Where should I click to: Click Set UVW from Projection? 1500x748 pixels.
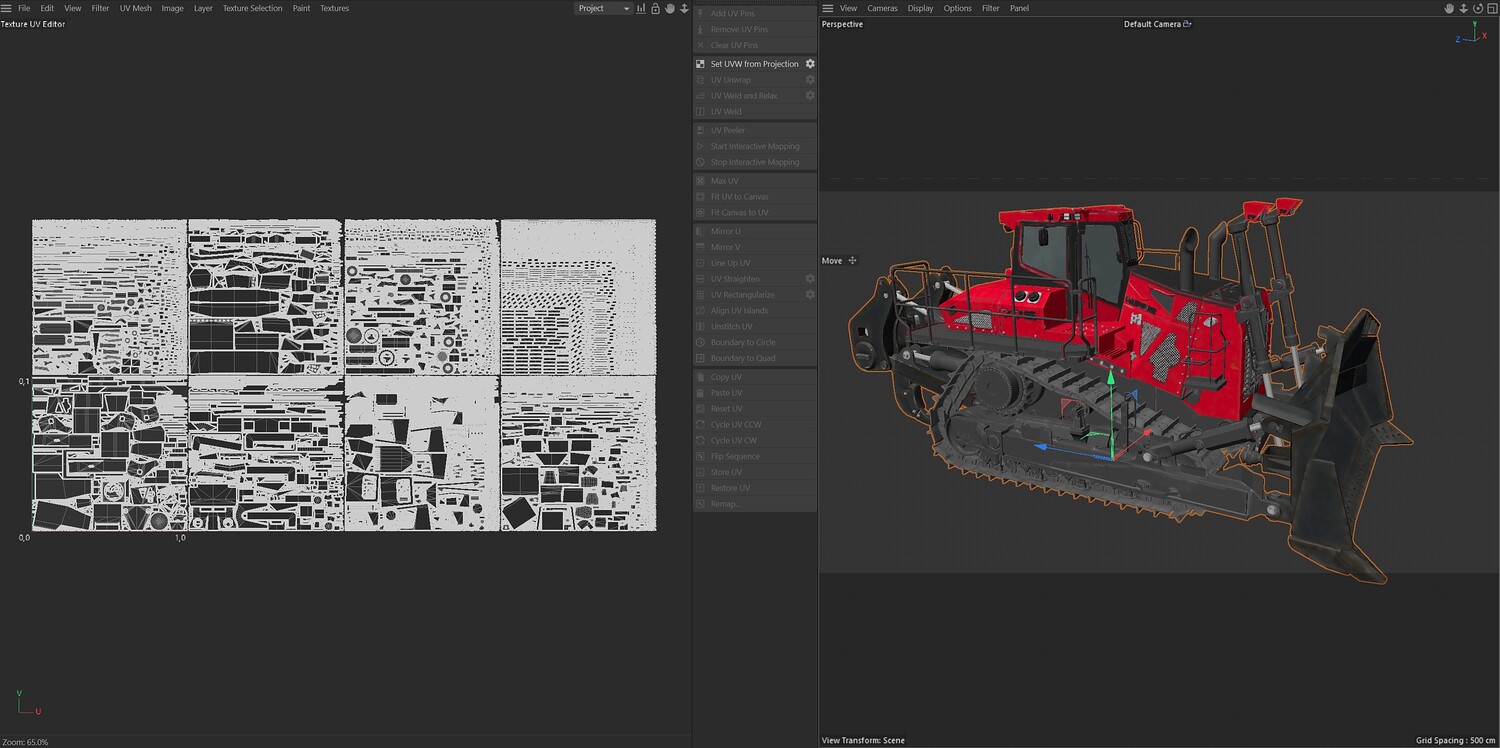(x=754, y=64)
